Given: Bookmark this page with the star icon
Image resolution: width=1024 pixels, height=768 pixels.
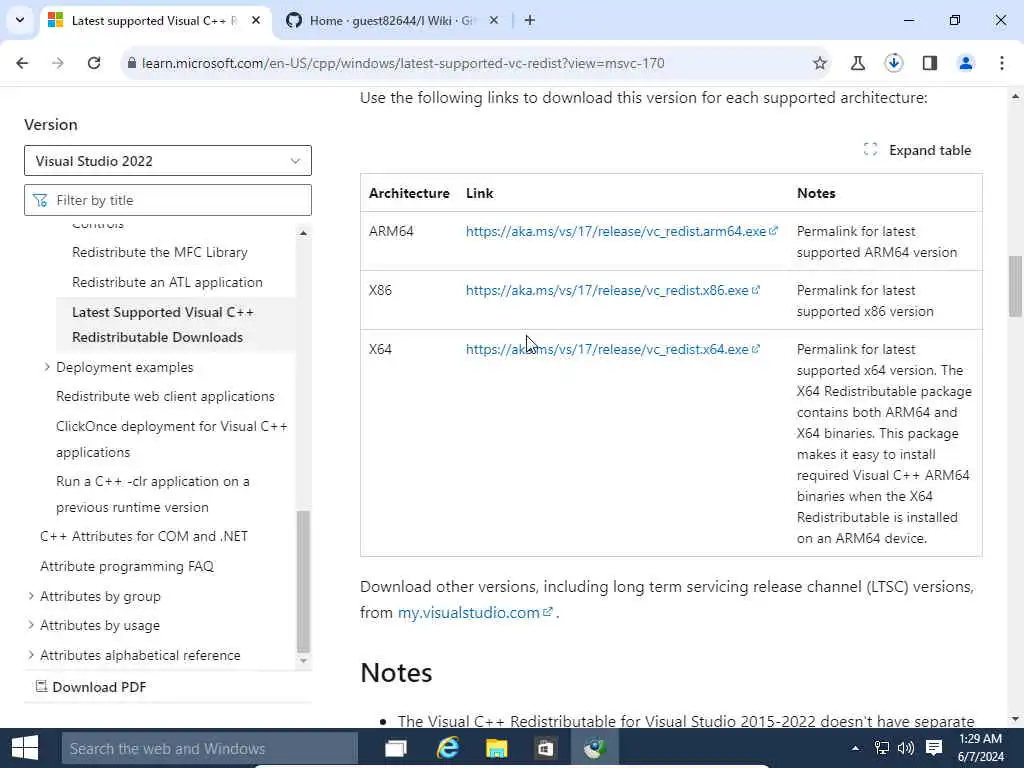Looking at the screenshot, I should (820, 63).
